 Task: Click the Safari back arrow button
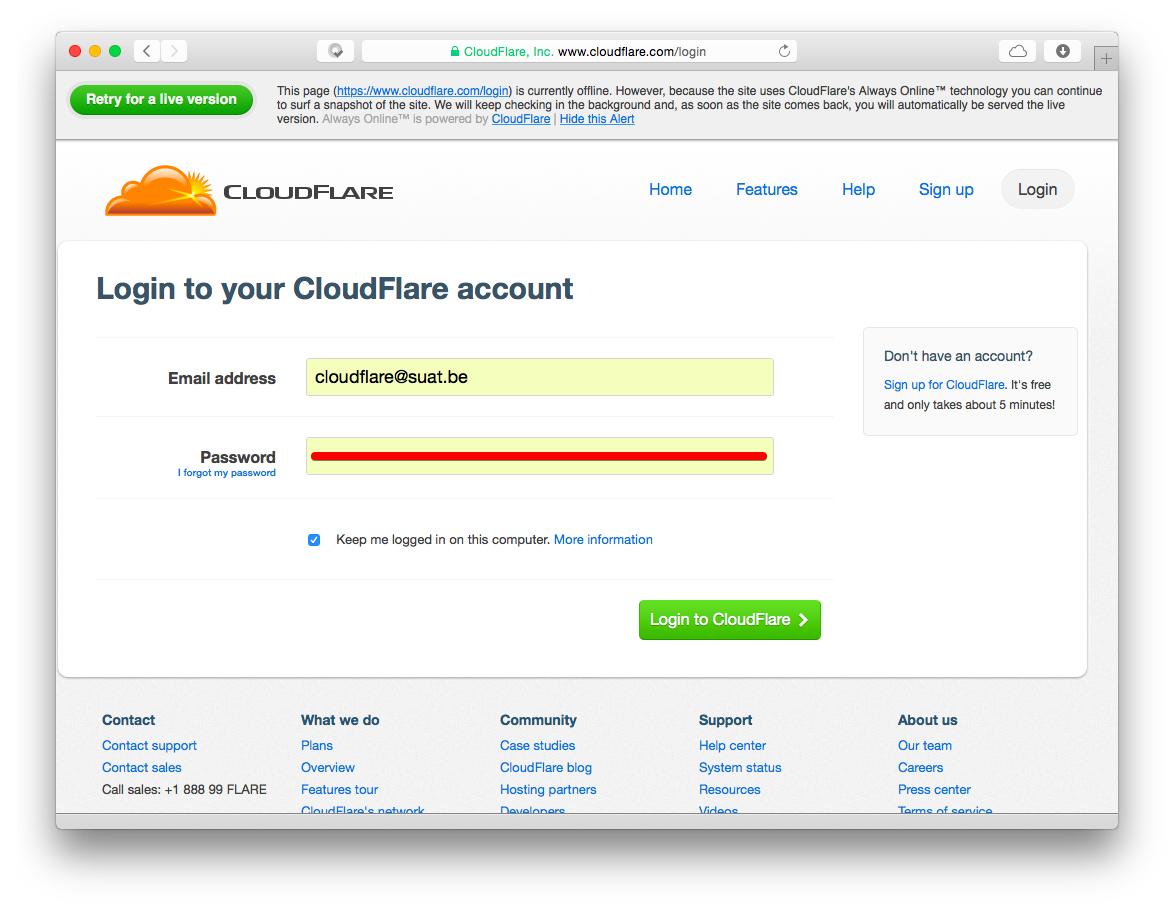click(x=147, y=51)
